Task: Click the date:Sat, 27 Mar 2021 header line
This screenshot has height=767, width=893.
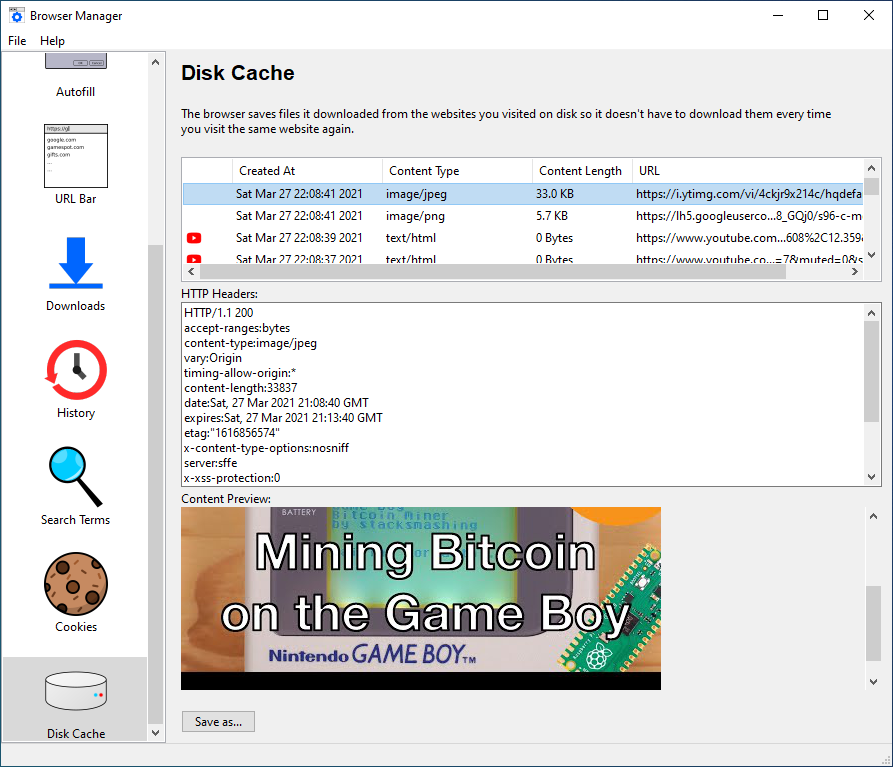Action: click(x=276, y=403)
